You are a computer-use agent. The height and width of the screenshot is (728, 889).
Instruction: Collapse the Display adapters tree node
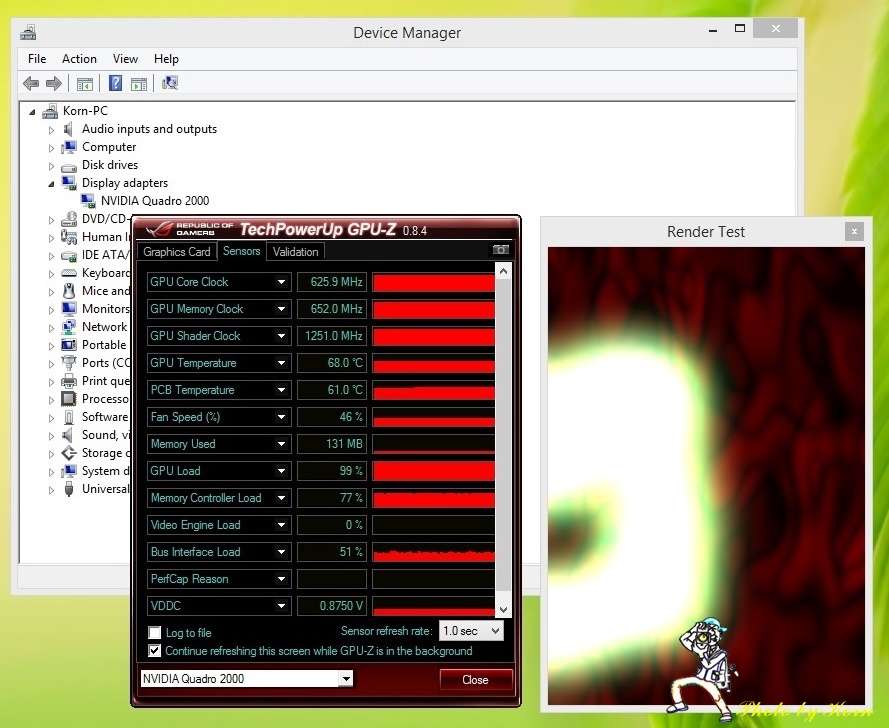[51, 184]
